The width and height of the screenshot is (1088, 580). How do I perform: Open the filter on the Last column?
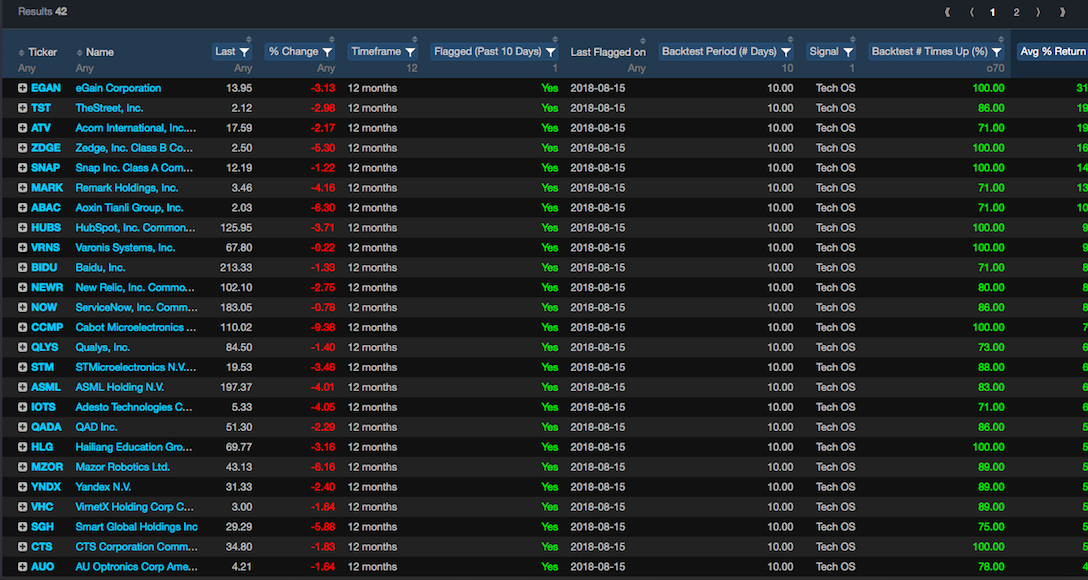click(x=244, y=52)
